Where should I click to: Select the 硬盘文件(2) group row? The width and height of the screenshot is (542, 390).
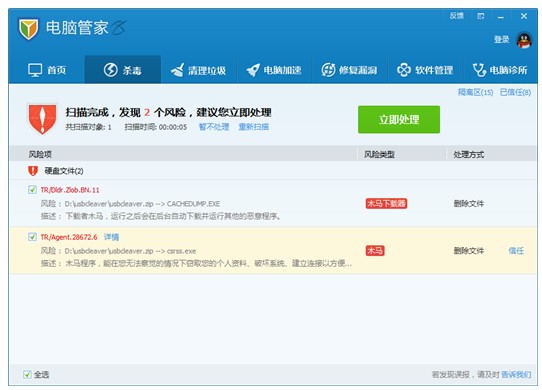tap(273, 171)
